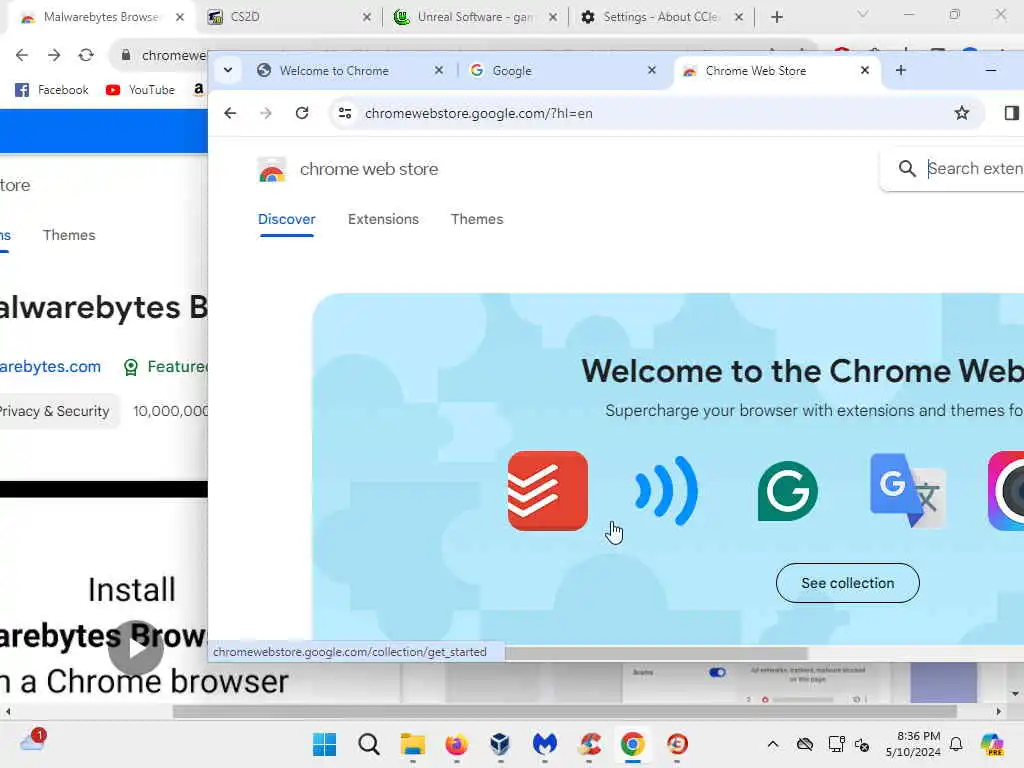Launch File Explorer from the taskbar
The height and width of the screenshot is (768, 1024).
[x=413, y=744]
